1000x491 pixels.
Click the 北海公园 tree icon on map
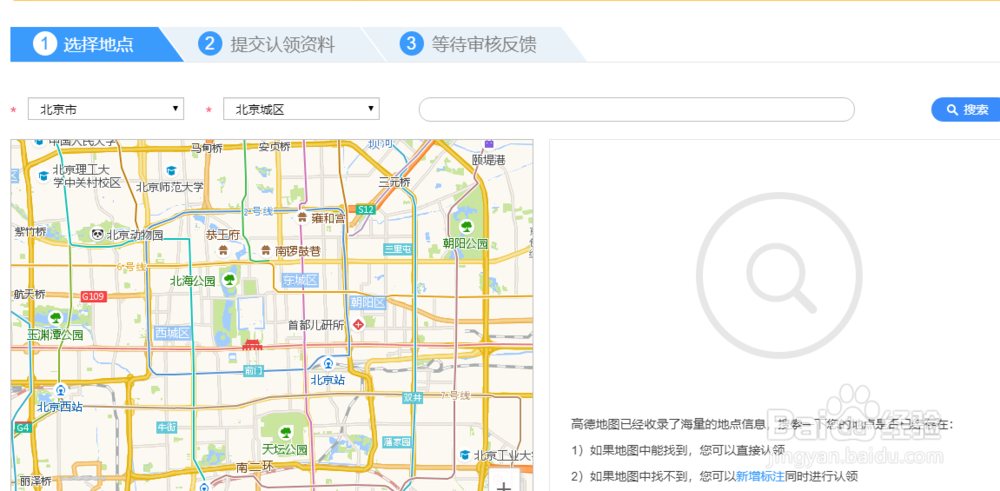tap(230, 280)
